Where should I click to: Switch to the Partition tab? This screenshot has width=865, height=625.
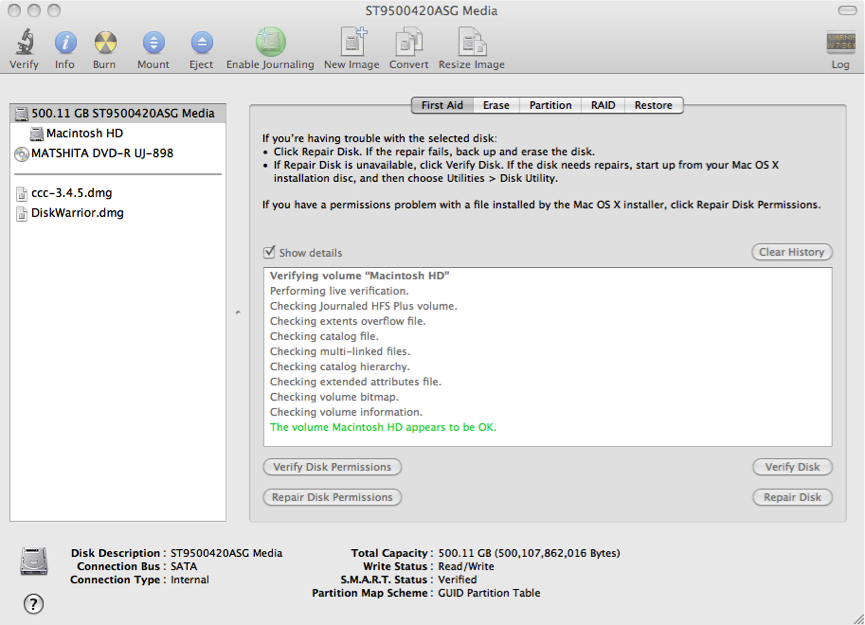[x=550, y=105]
